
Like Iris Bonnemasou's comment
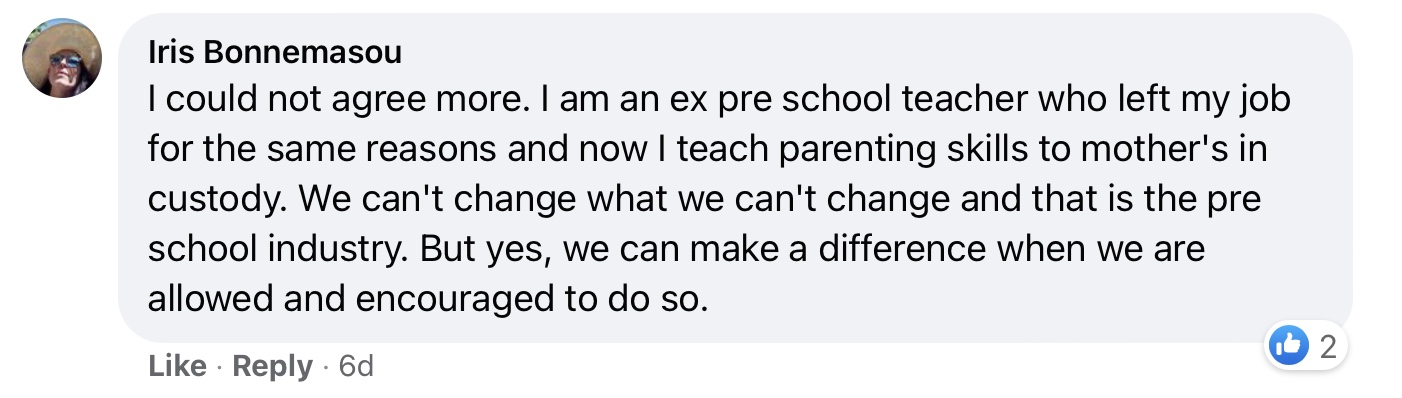pyautogui.click(x=177, y=367)
